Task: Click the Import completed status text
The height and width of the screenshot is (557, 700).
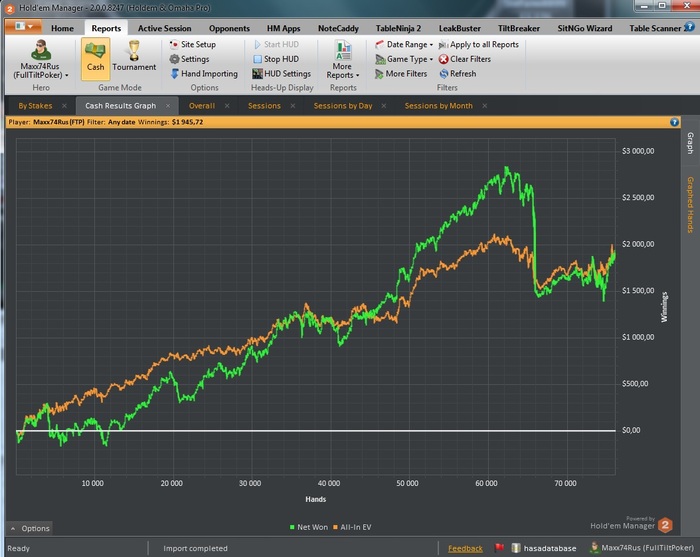Action: click(x=195, y=548)
